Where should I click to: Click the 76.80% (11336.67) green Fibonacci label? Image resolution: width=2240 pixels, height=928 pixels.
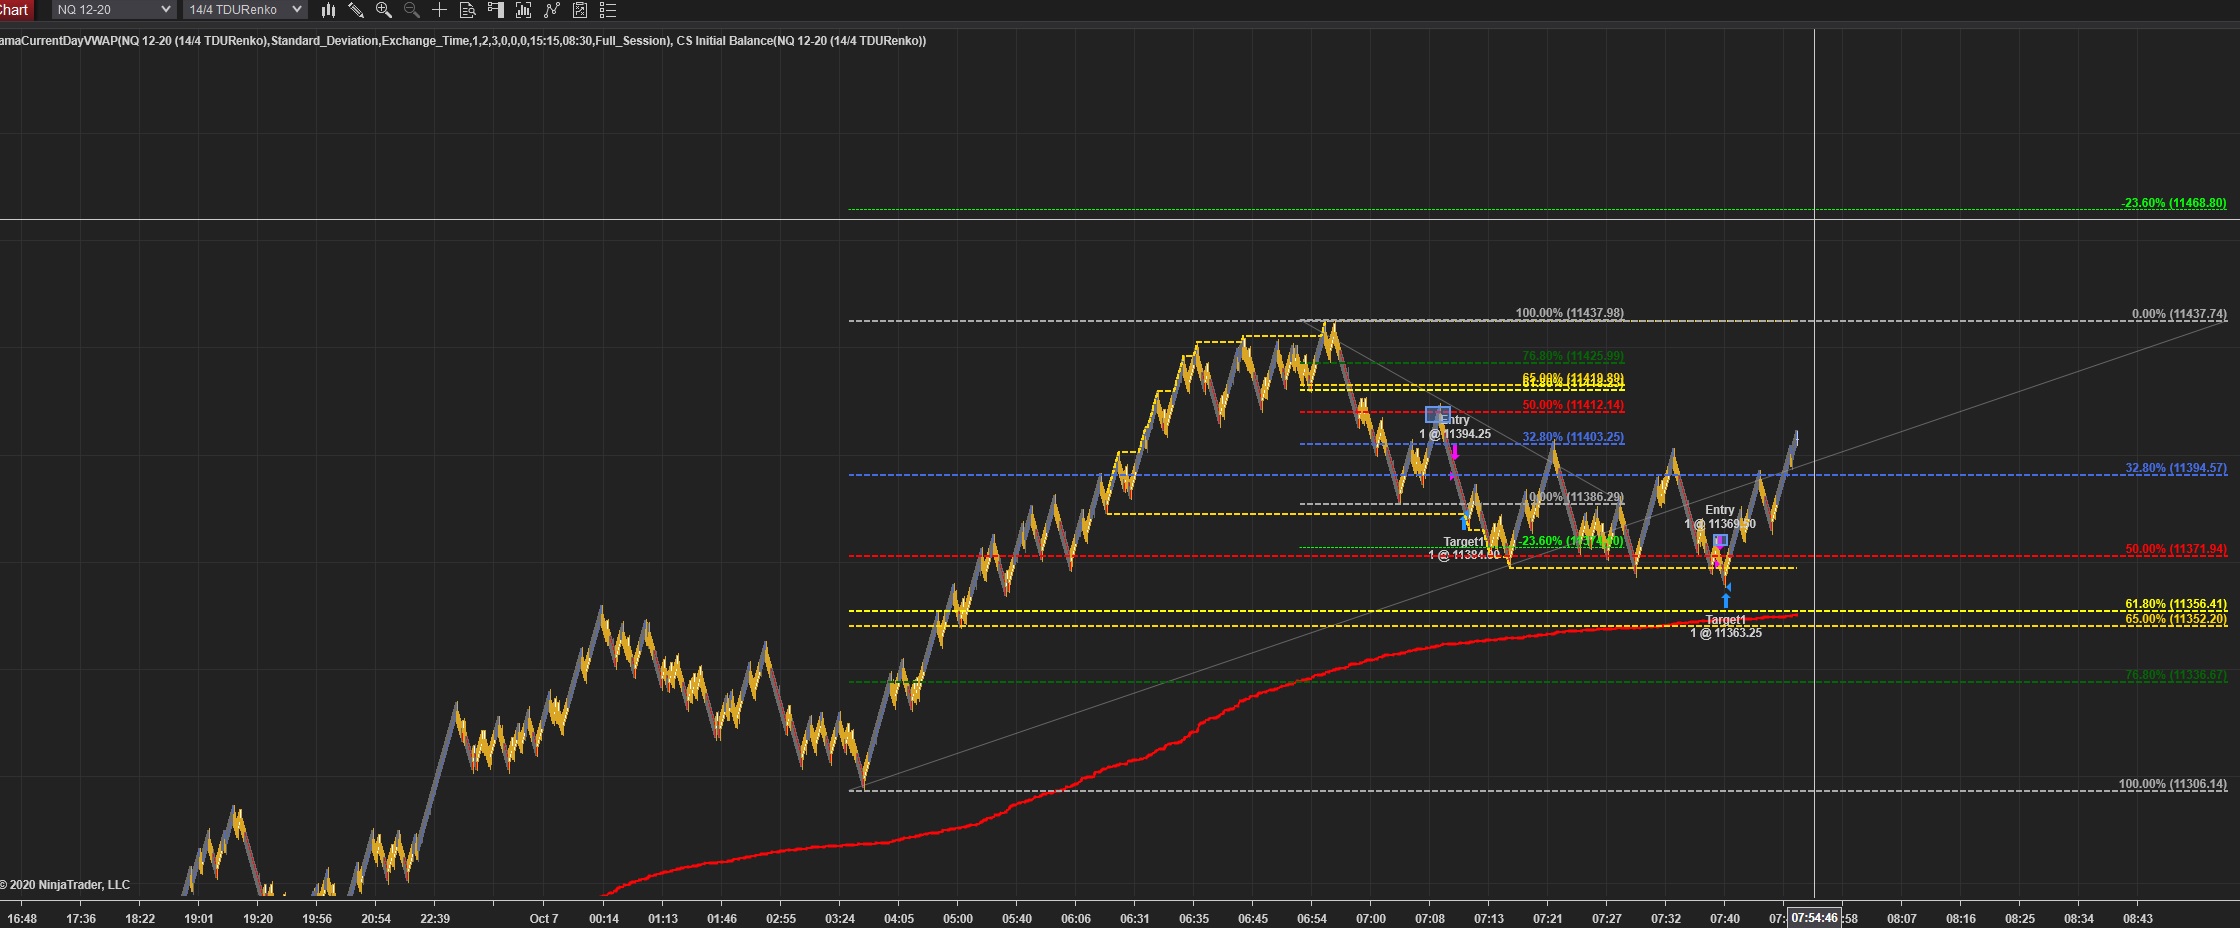(x=2176, y=675)
